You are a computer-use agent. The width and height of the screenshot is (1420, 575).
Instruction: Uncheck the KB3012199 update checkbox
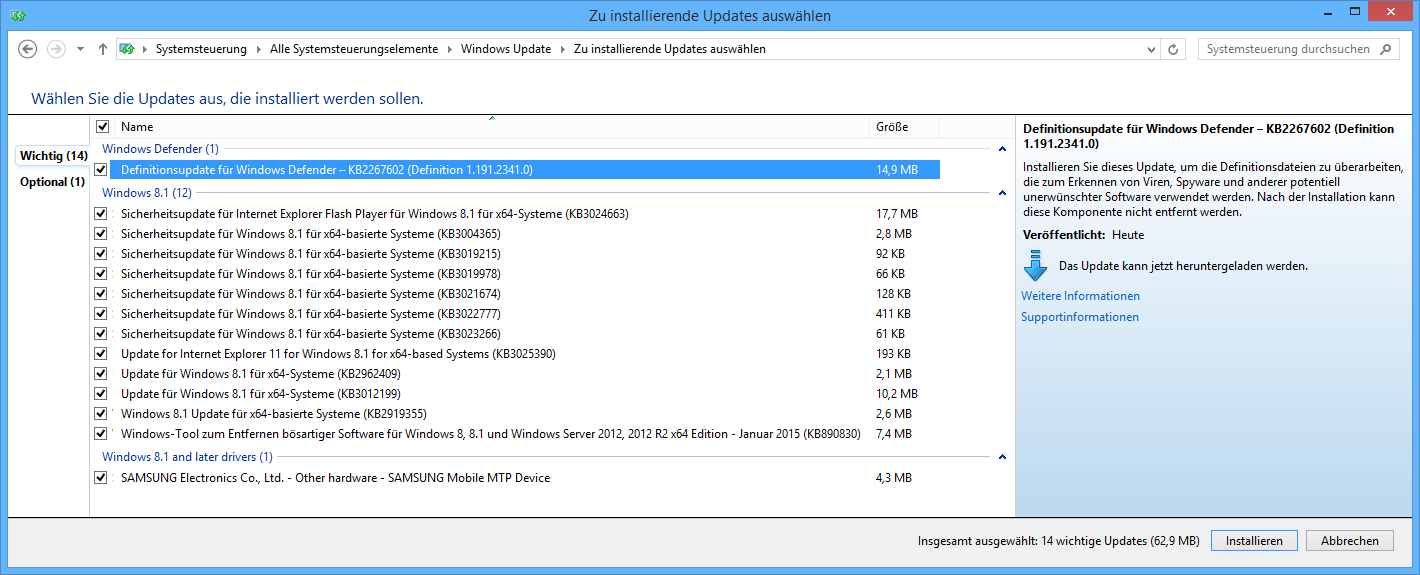pos(101,394)
